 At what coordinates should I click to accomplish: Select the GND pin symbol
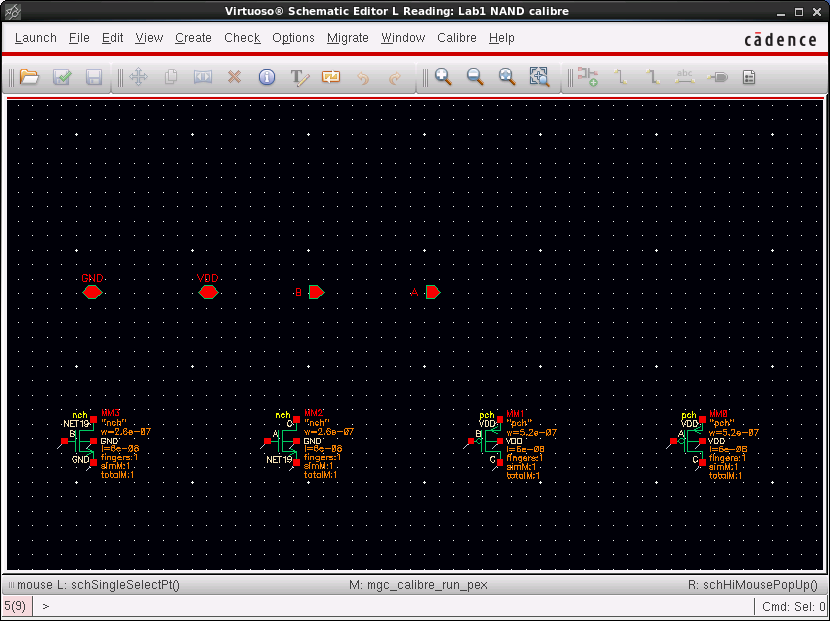92,292
